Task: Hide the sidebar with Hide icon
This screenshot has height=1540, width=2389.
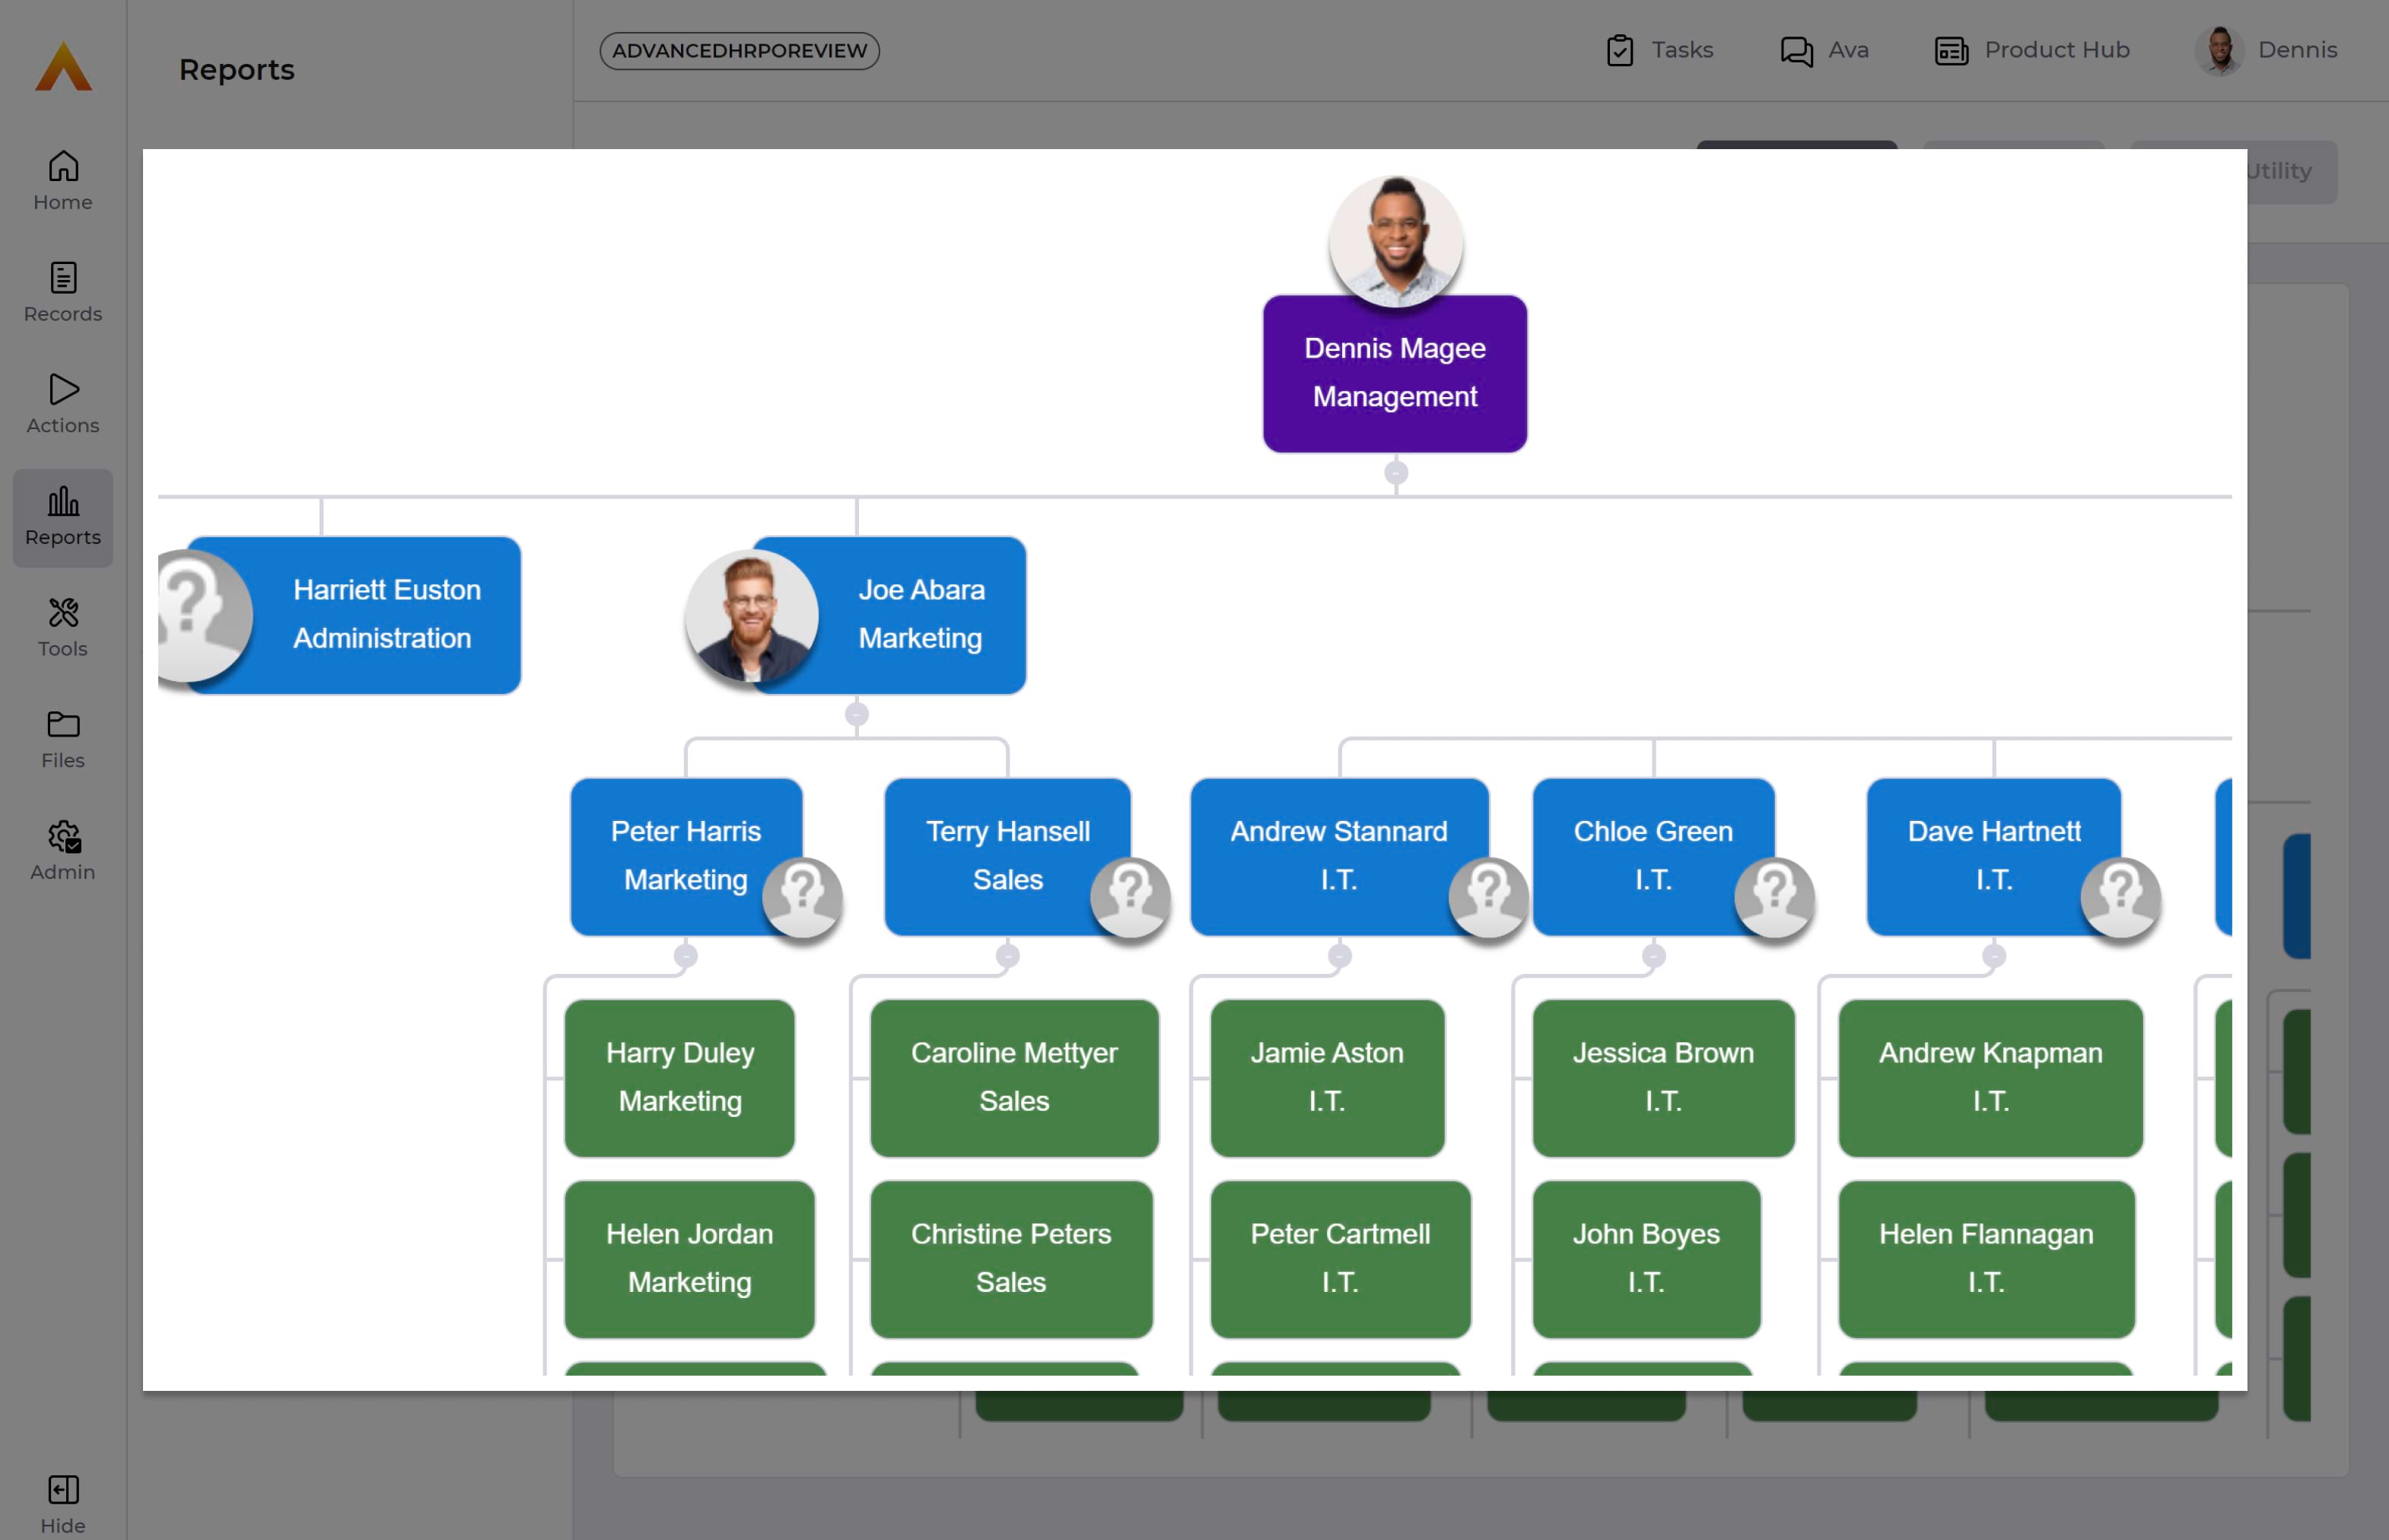Action: (63, 1504)
